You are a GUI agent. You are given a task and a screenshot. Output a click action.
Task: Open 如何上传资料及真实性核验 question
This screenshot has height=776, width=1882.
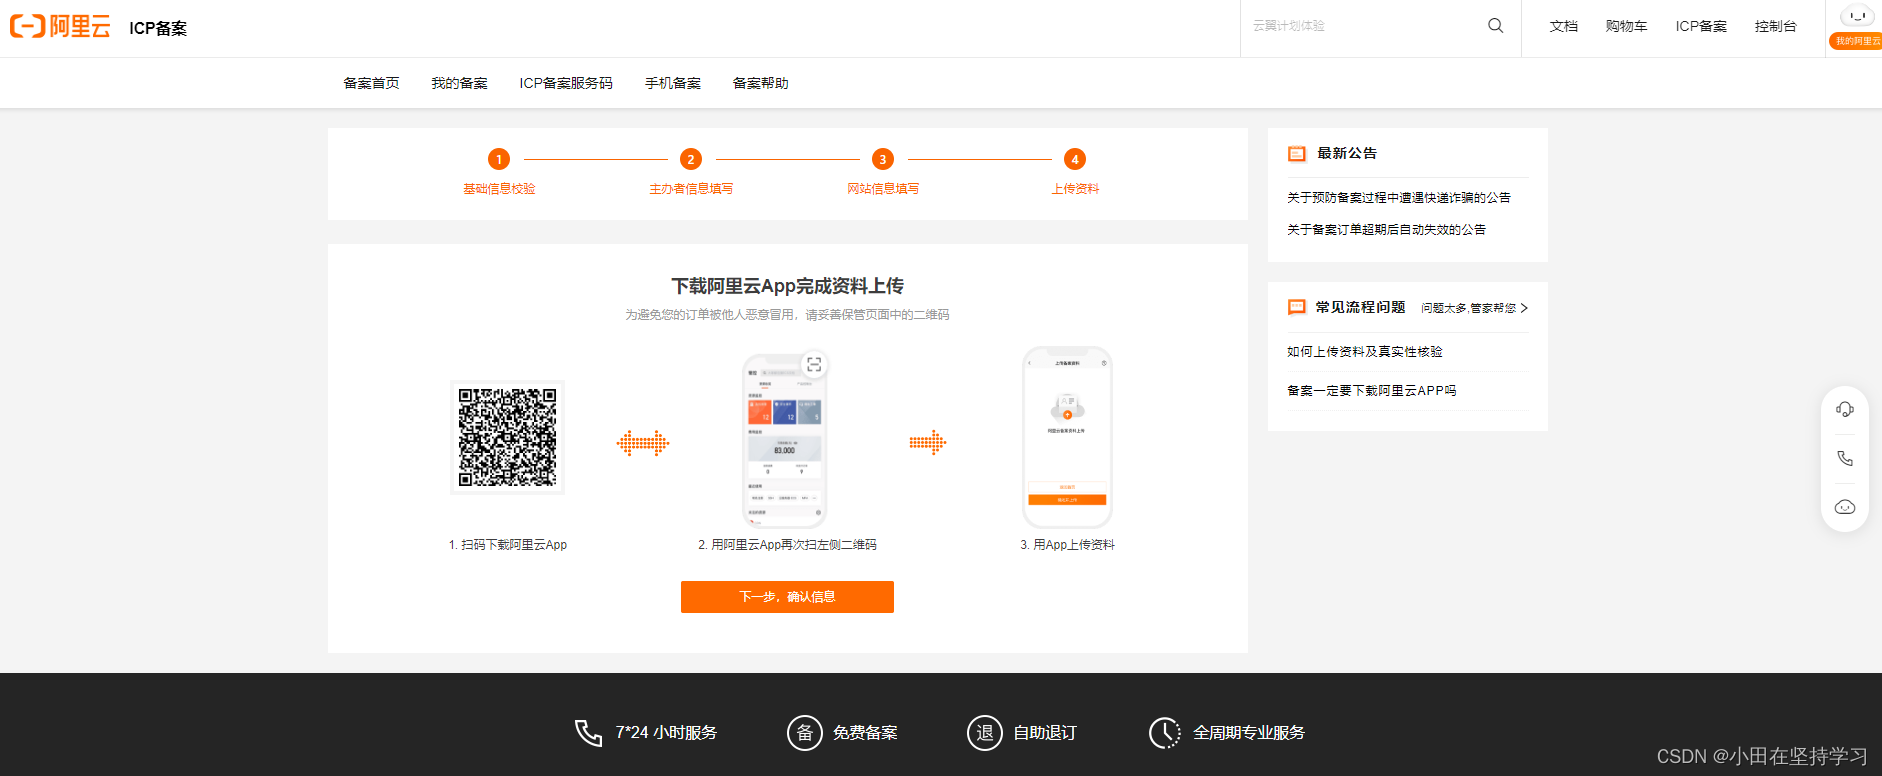[x=1365, y=352]
